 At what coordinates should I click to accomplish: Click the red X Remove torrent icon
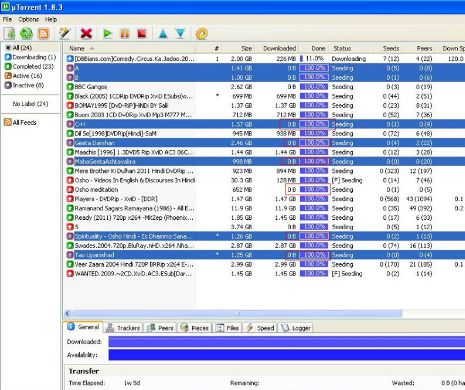(x=86, y=34)
